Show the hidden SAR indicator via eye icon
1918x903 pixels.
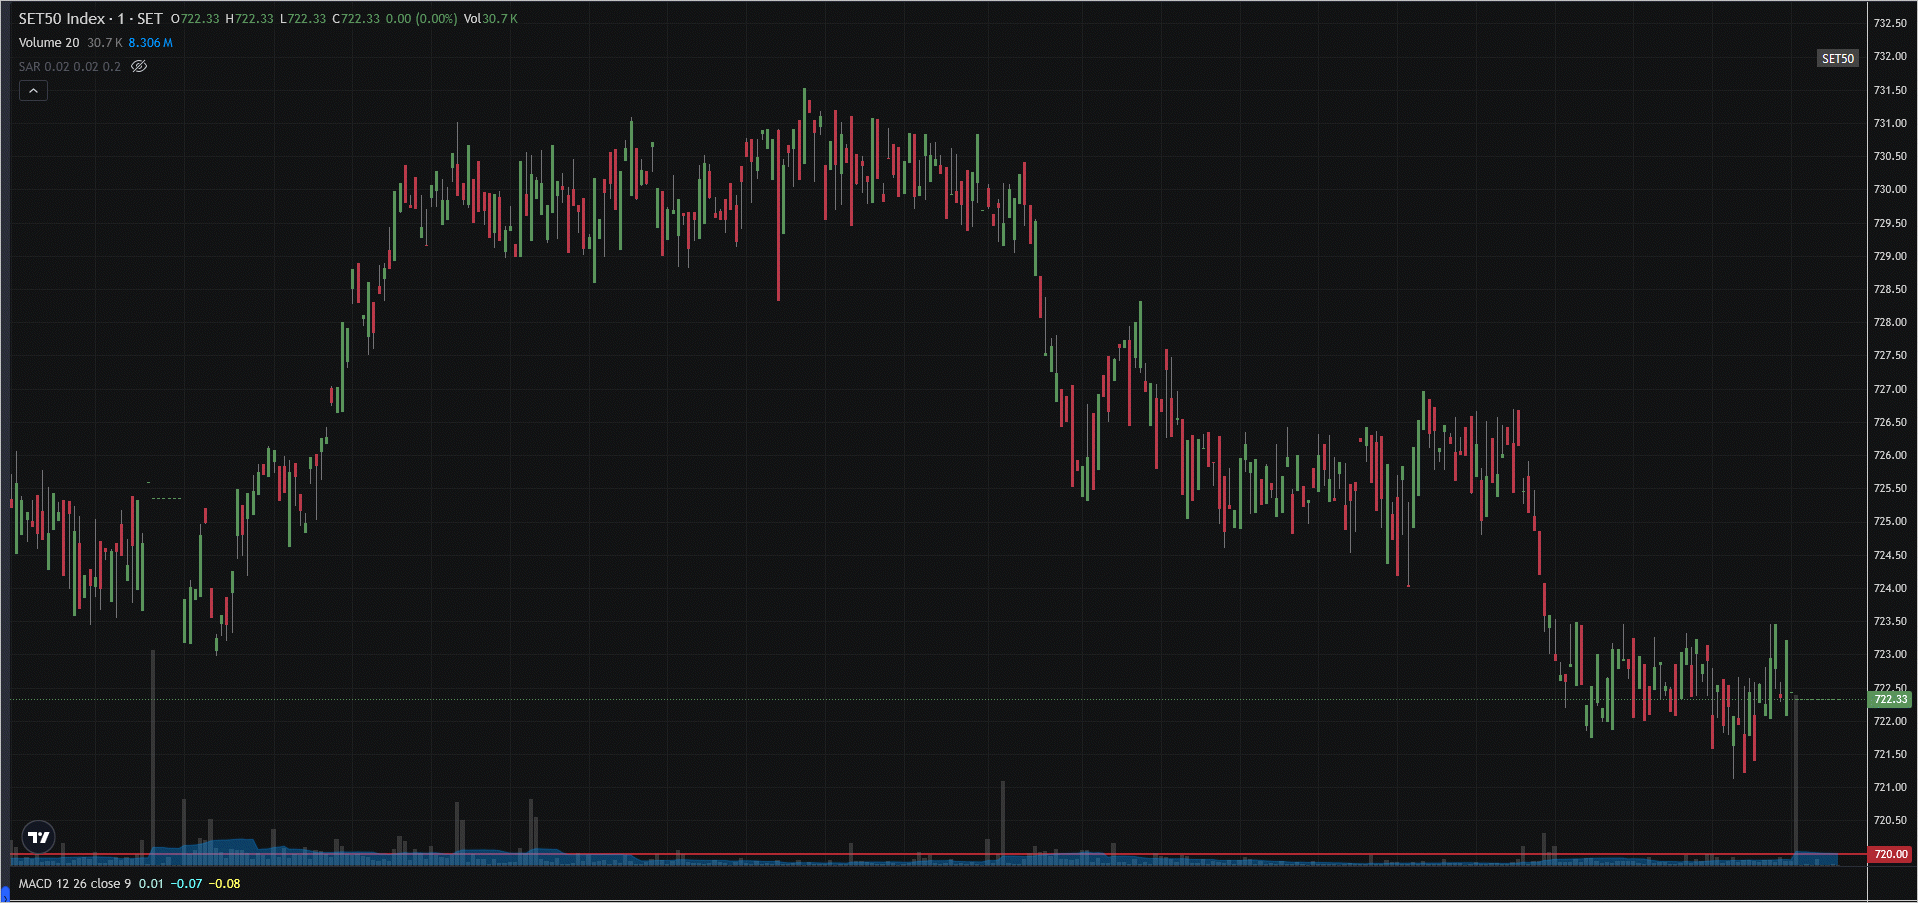point(139,66)
